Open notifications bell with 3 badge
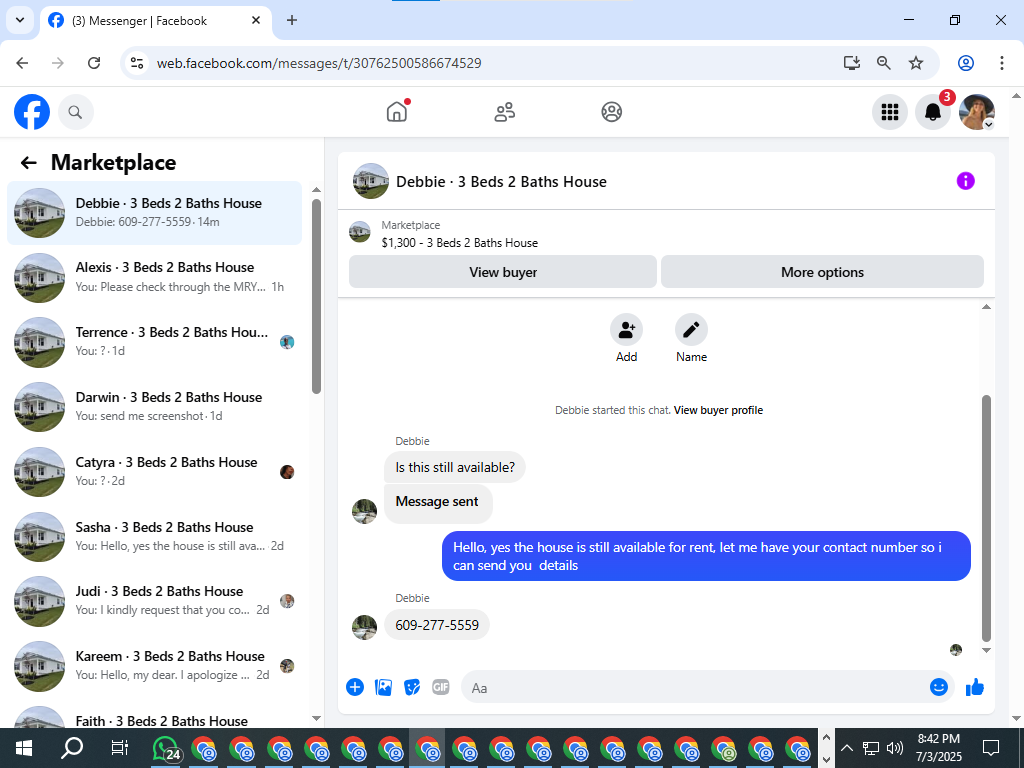The width and height of the screenshot is (1024, 768). (x=933, y=112)
